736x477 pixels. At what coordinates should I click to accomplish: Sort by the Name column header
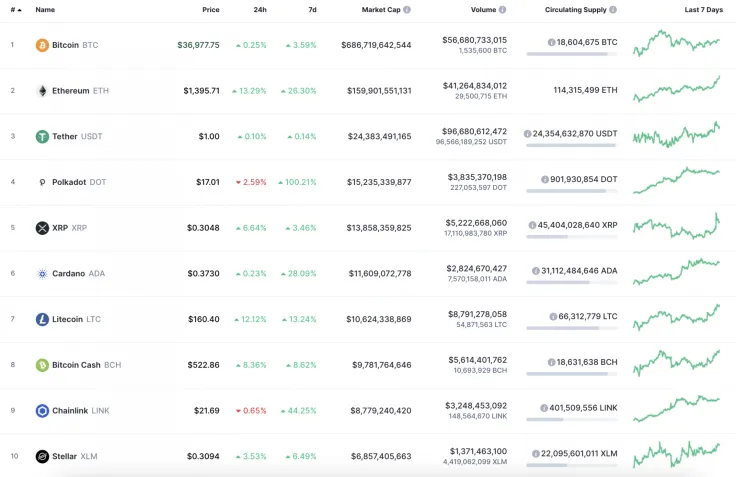pos(45,9)
